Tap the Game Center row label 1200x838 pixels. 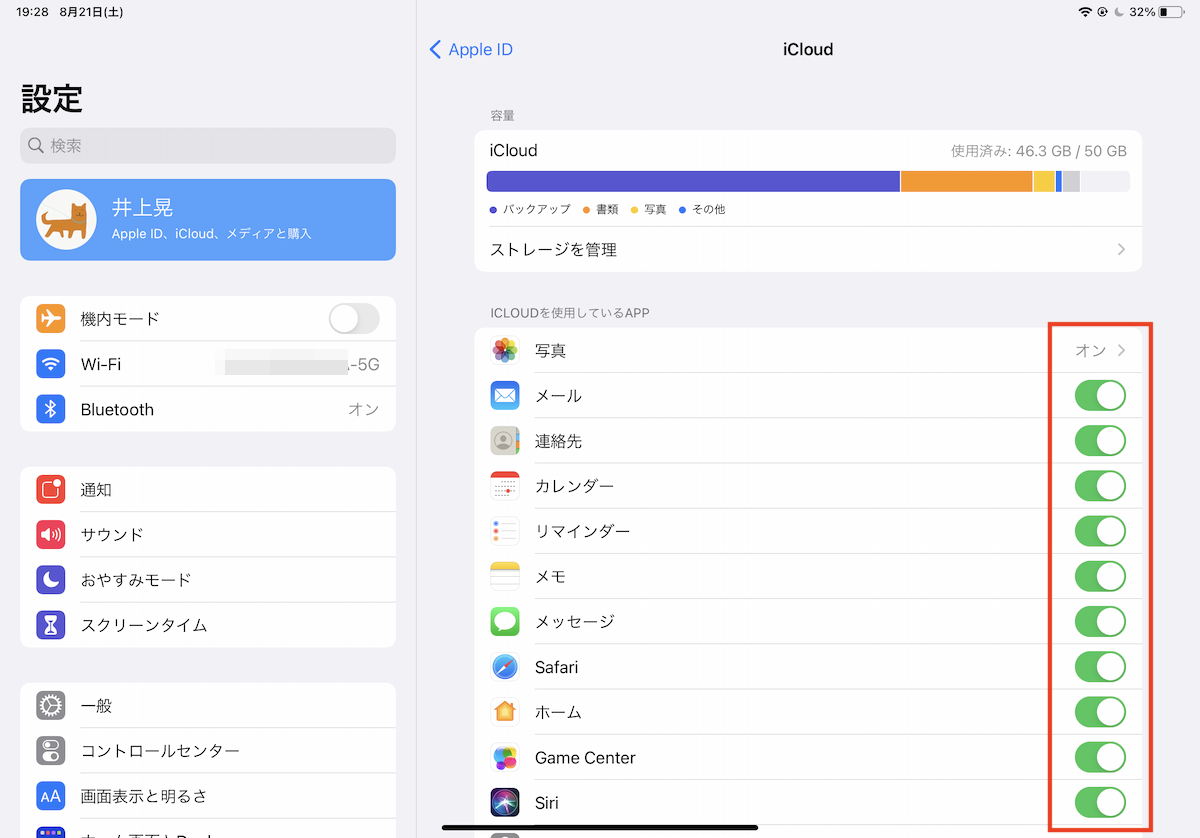coord(585,758)
